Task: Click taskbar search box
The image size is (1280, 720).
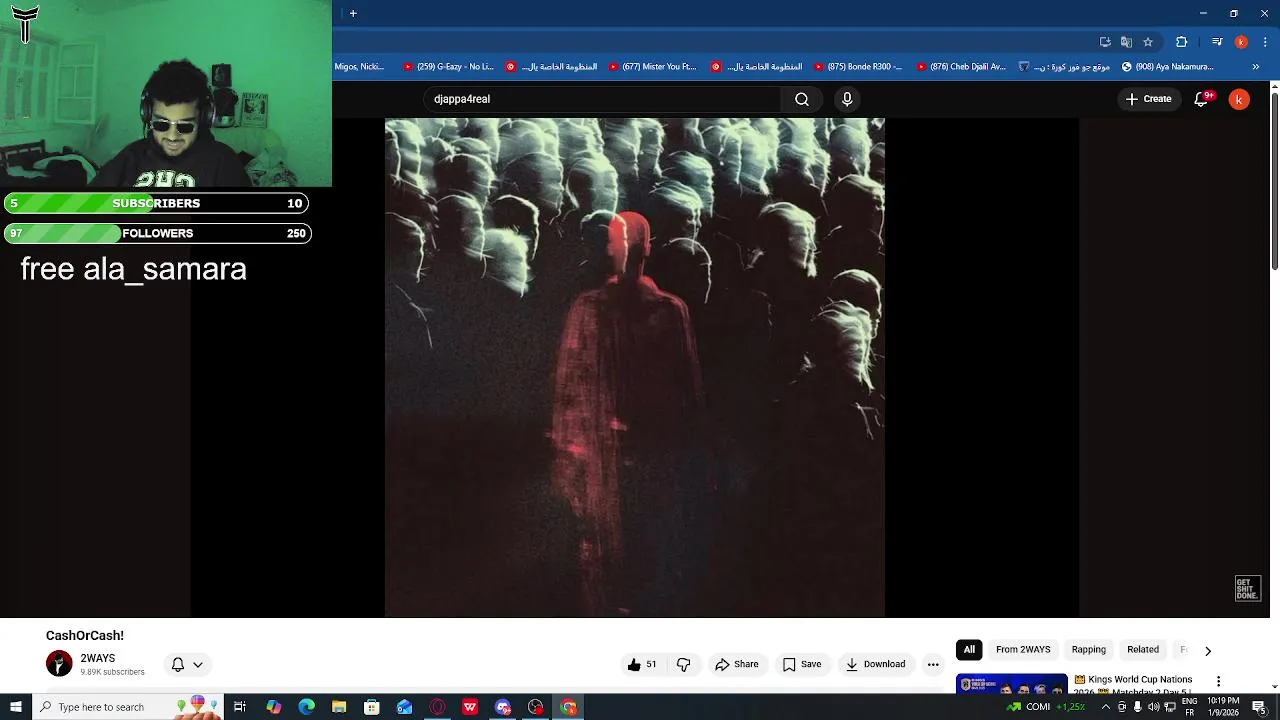Action: coord(128,707)
